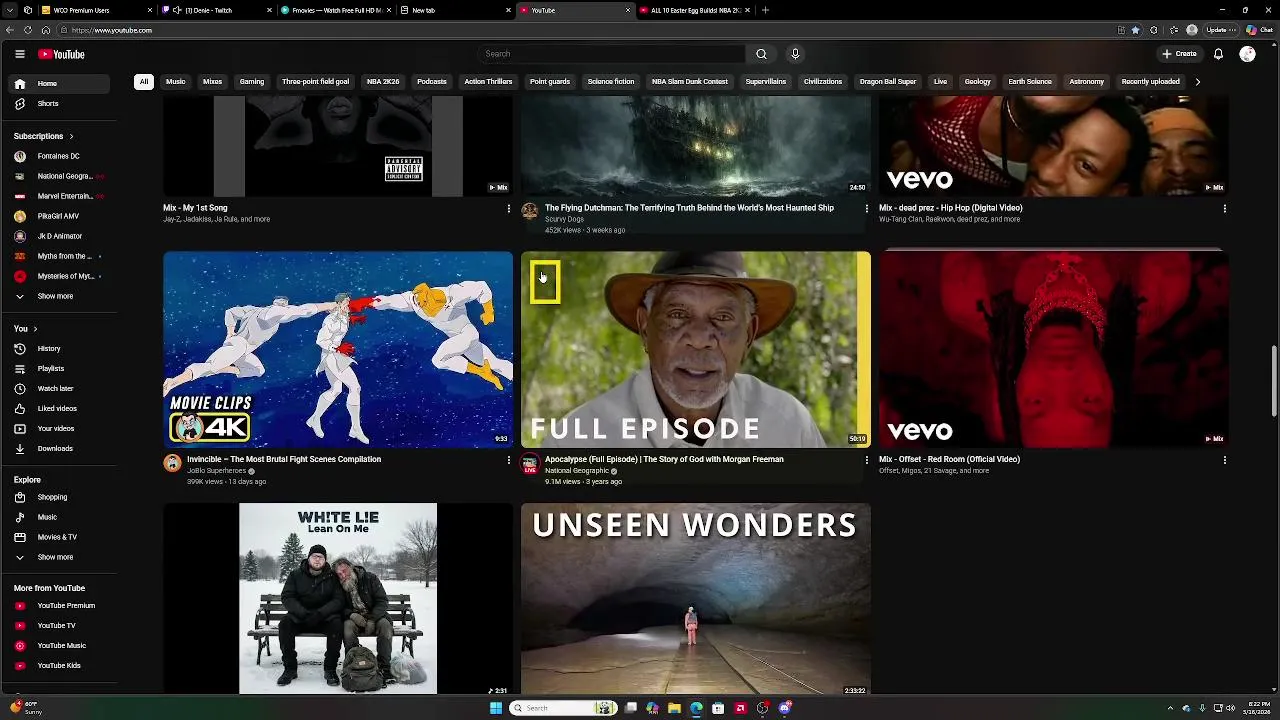Play the Unseen Wonders cave thumbnail
This screenshot has width=1280, height=720.
tap(695, 598)
